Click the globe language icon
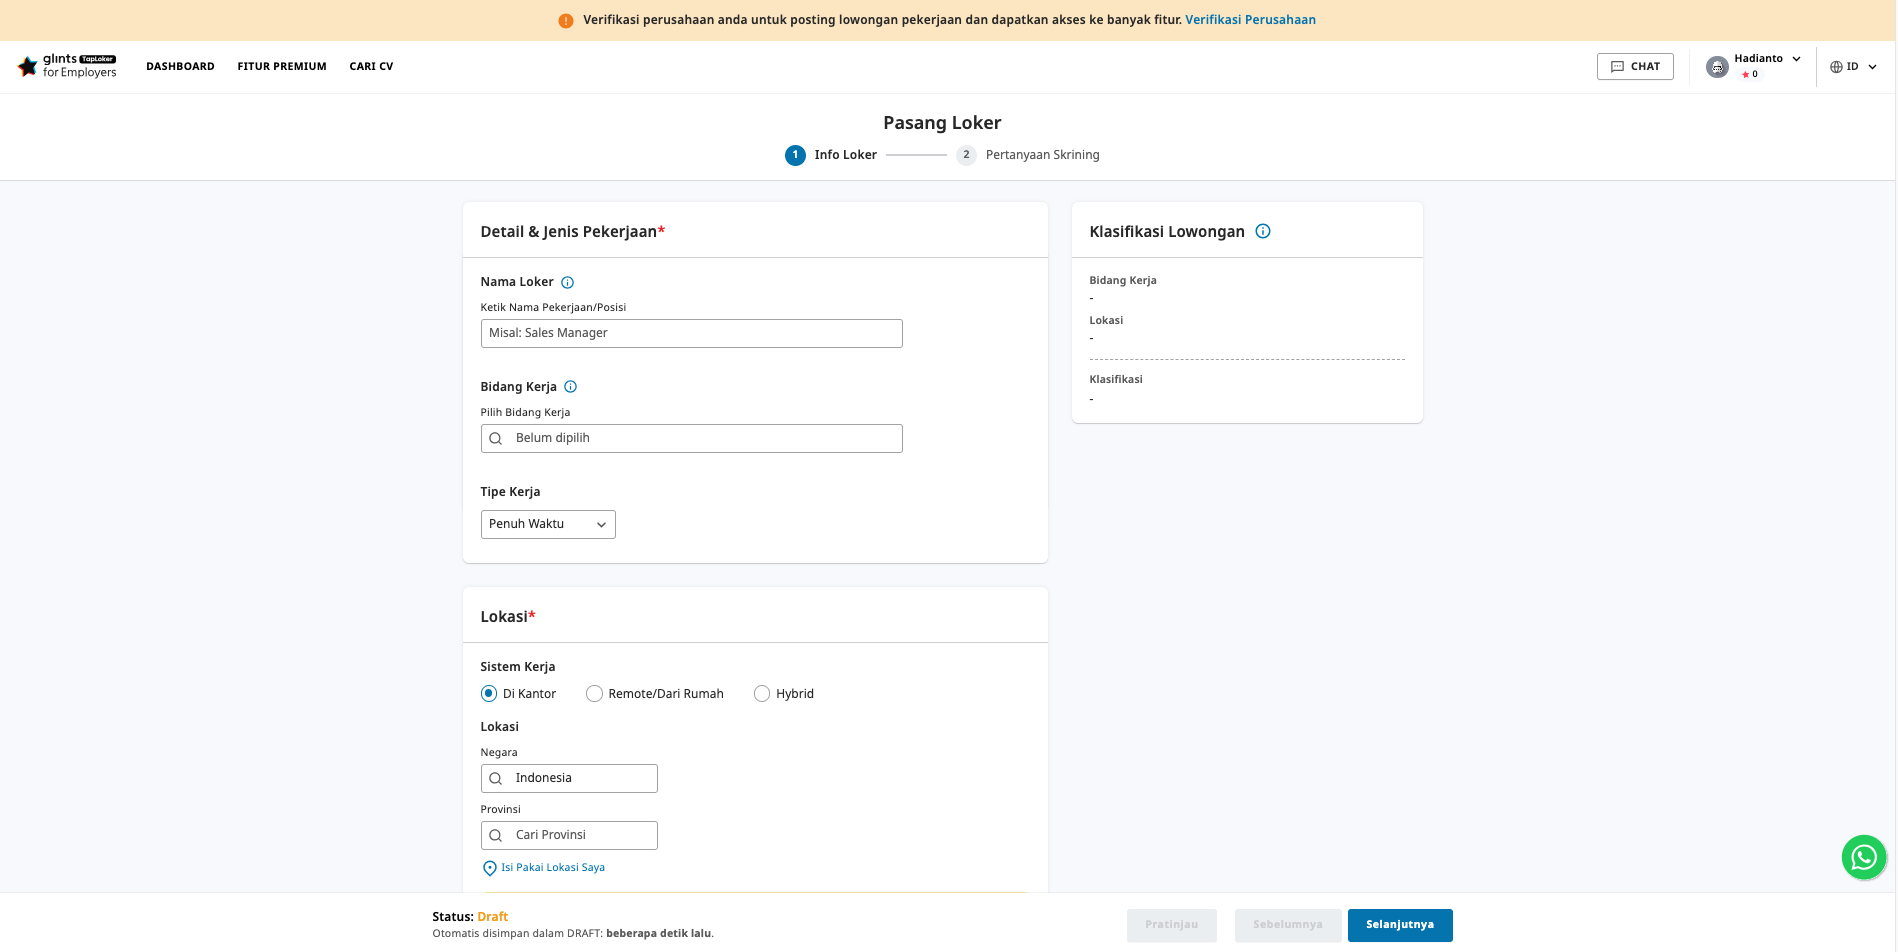Screen dimensions: 1898x952 coord(1836,67)
